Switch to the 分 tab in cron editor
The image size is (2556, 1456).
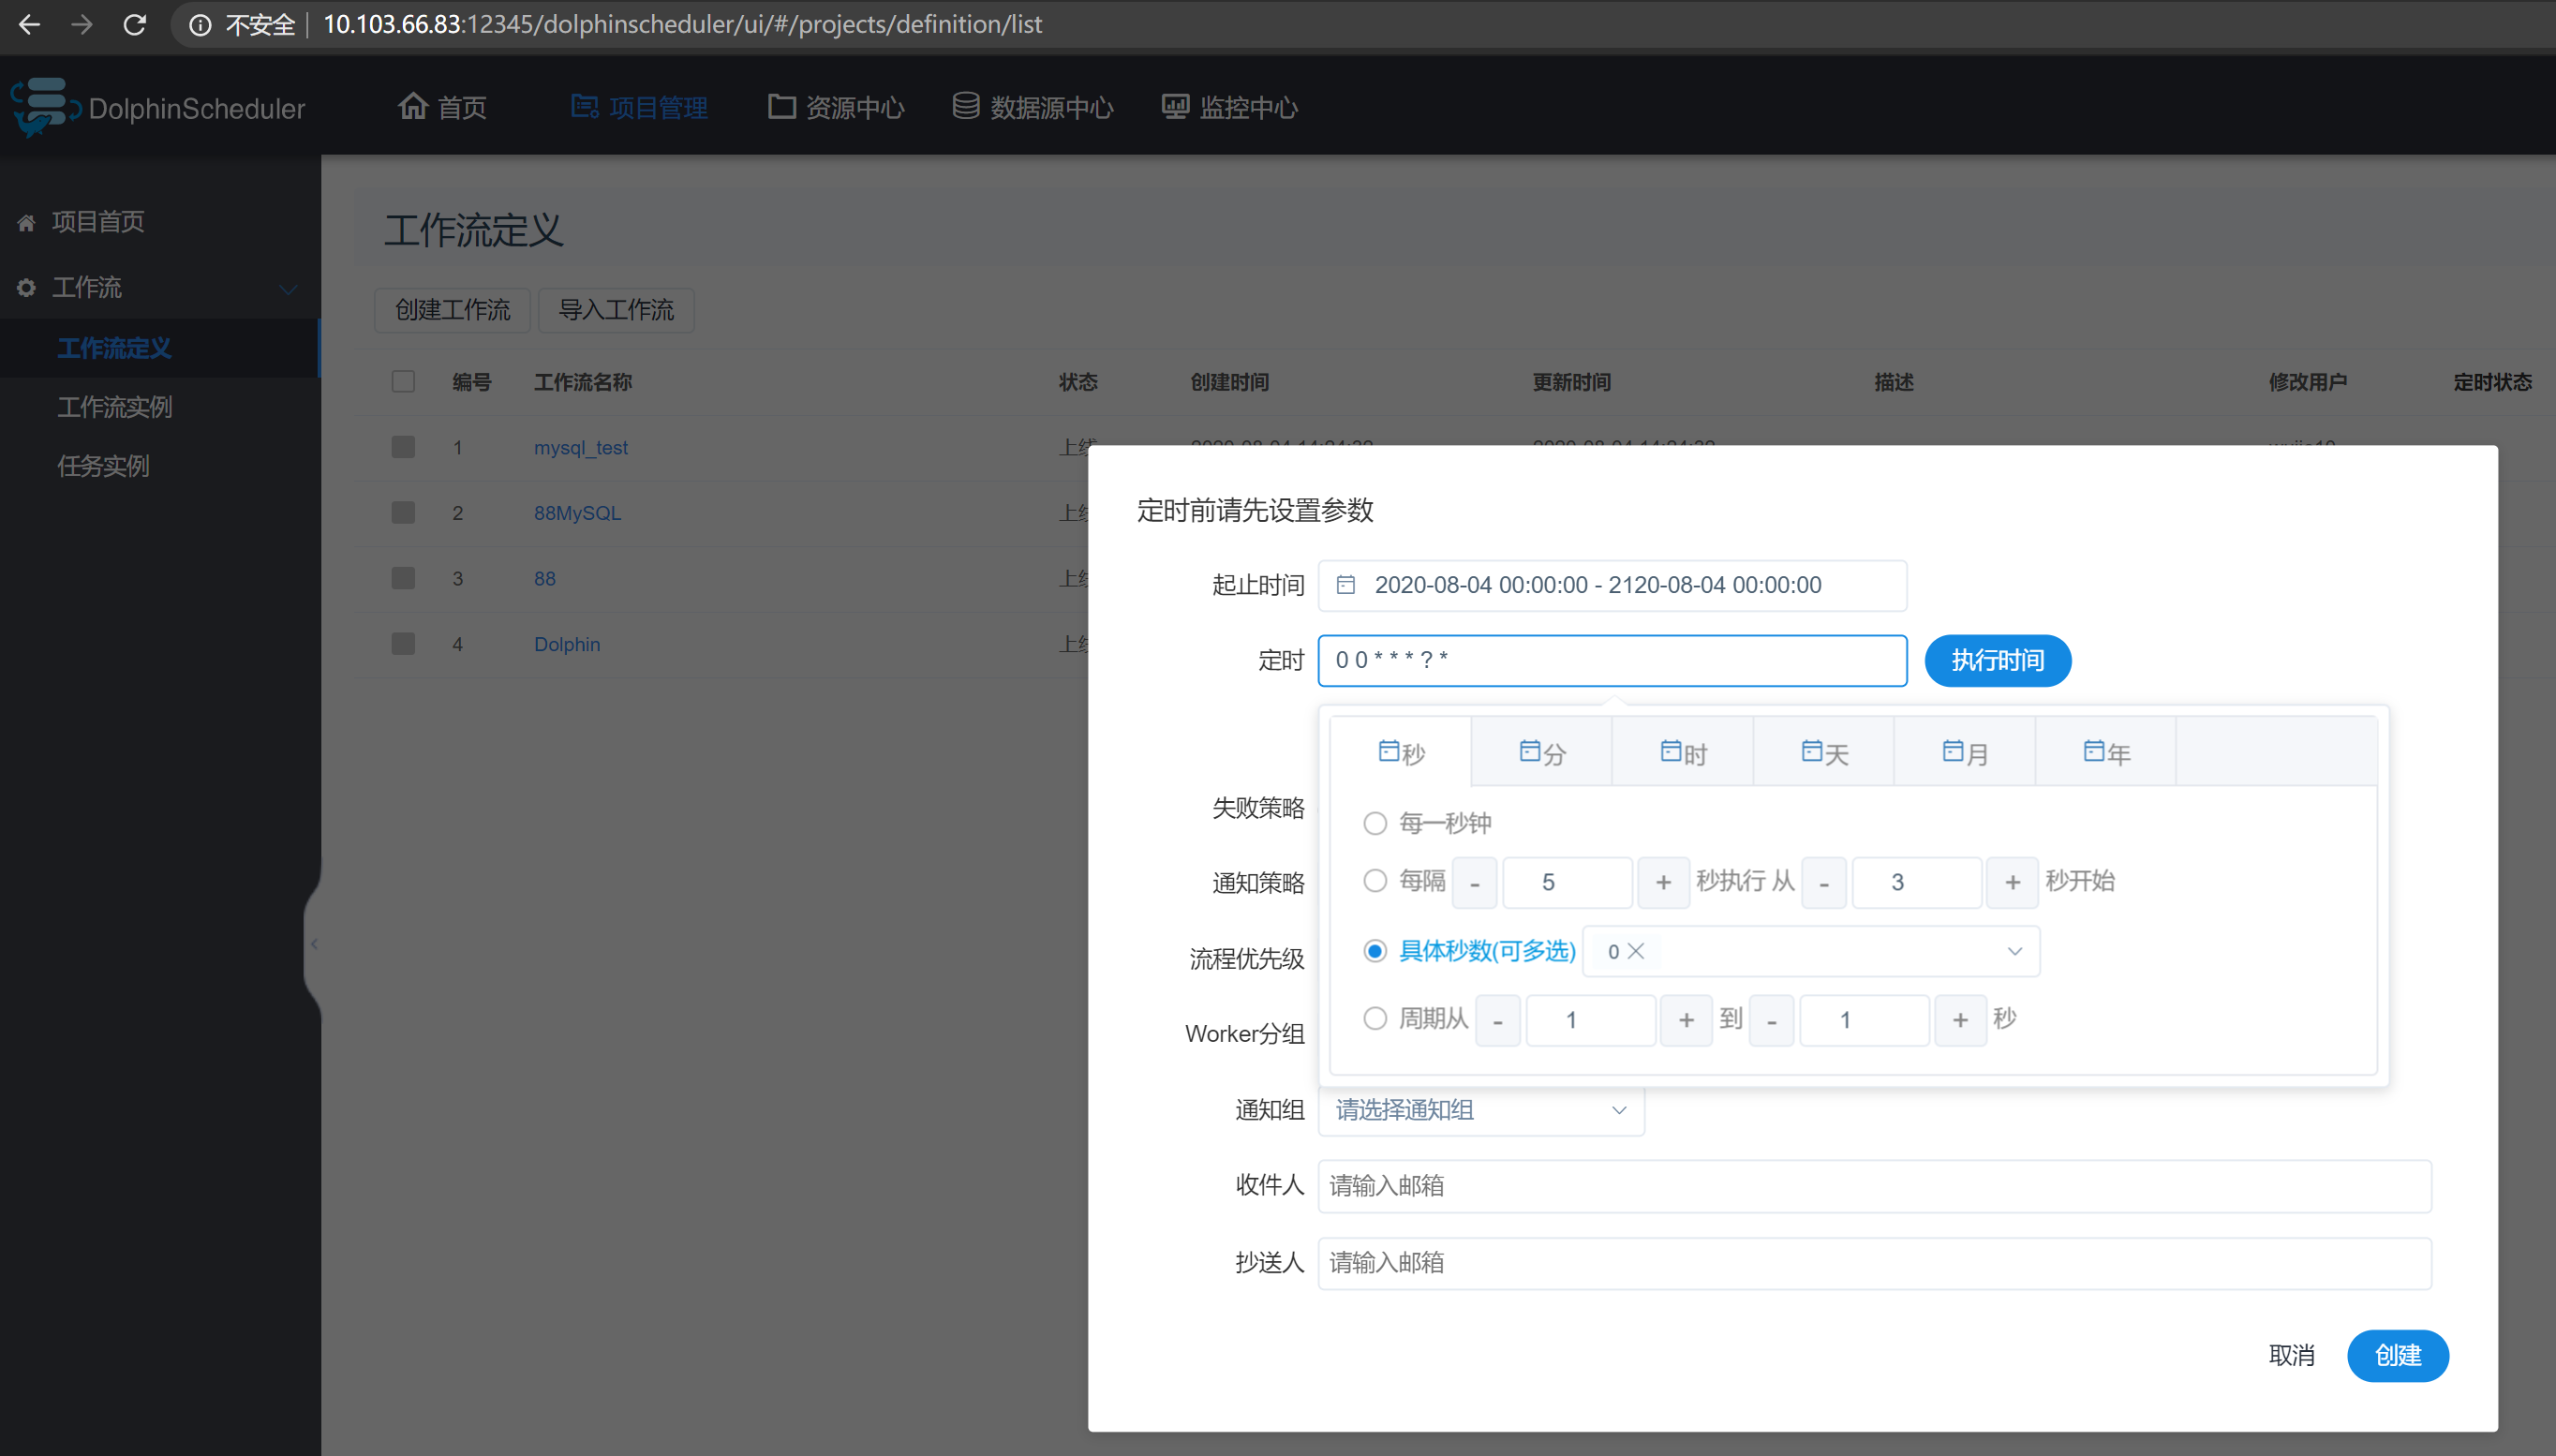(1541, 752)
